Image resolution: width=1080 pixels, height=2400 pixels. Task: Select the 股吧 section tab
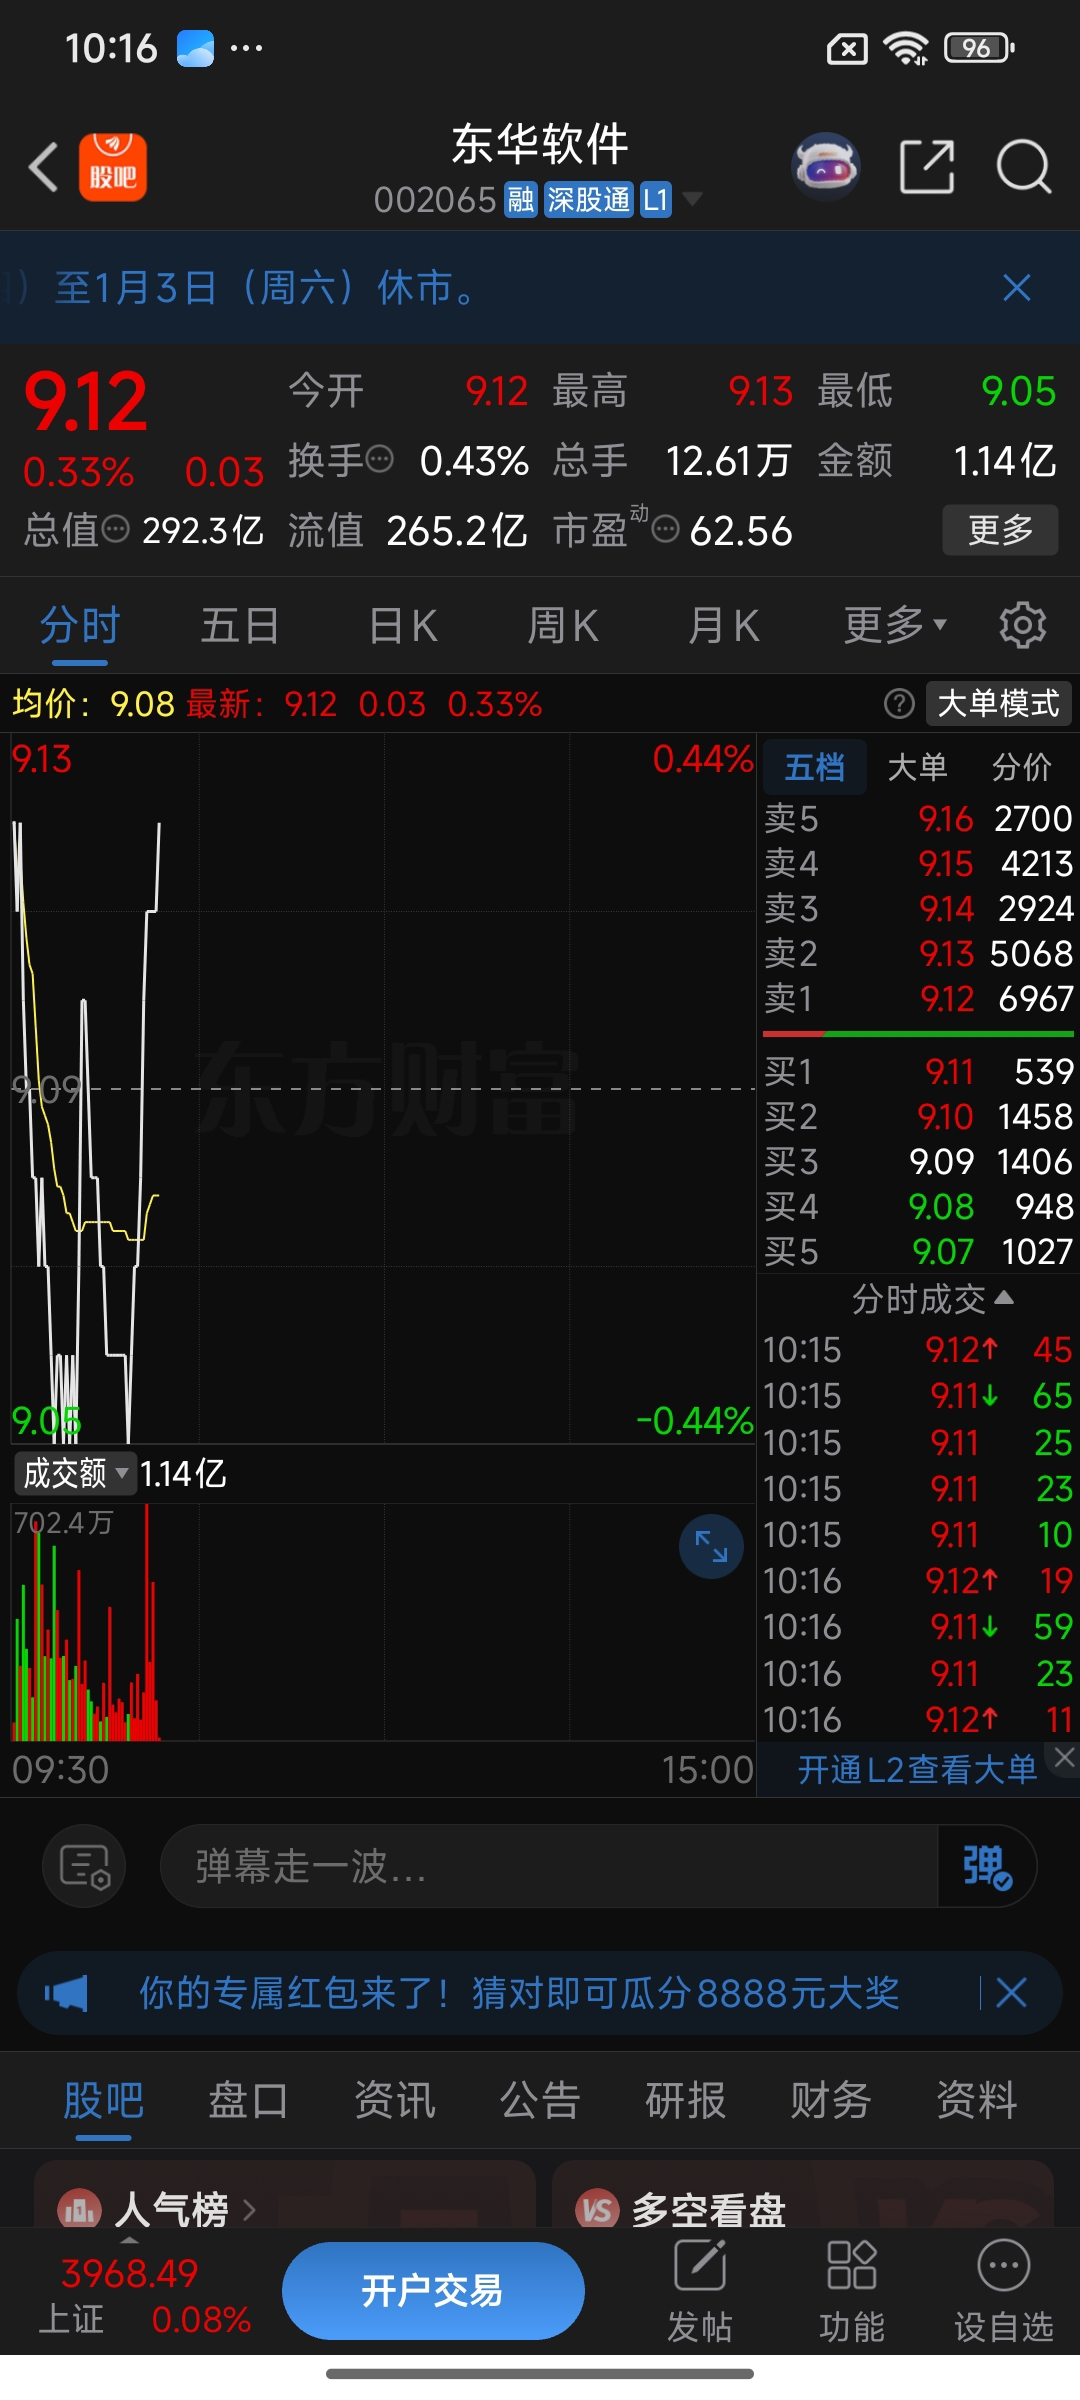click(x=104, y=2100)
